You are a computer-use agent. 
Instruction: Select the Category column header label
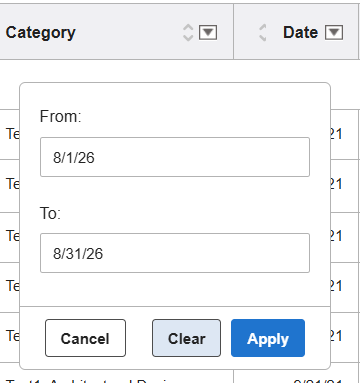click(41, 33)
